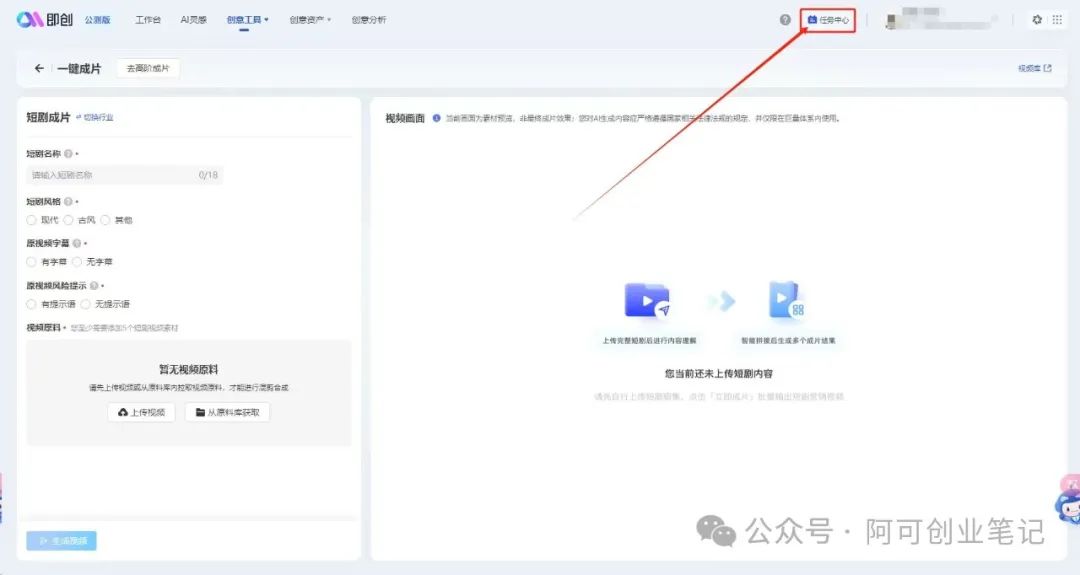
Task: Open the assistant mascot icon
Action: (x=1068, y=508)
